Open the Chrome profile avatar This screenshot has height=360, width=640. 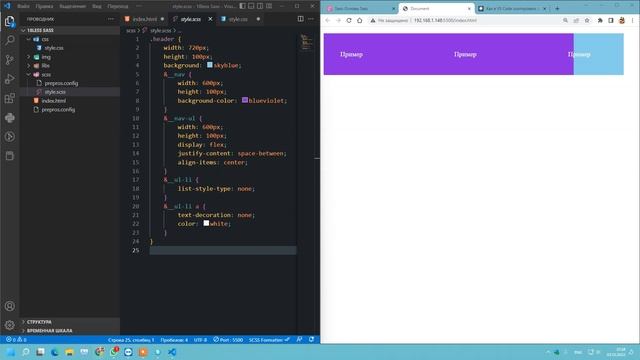point(622,20)
